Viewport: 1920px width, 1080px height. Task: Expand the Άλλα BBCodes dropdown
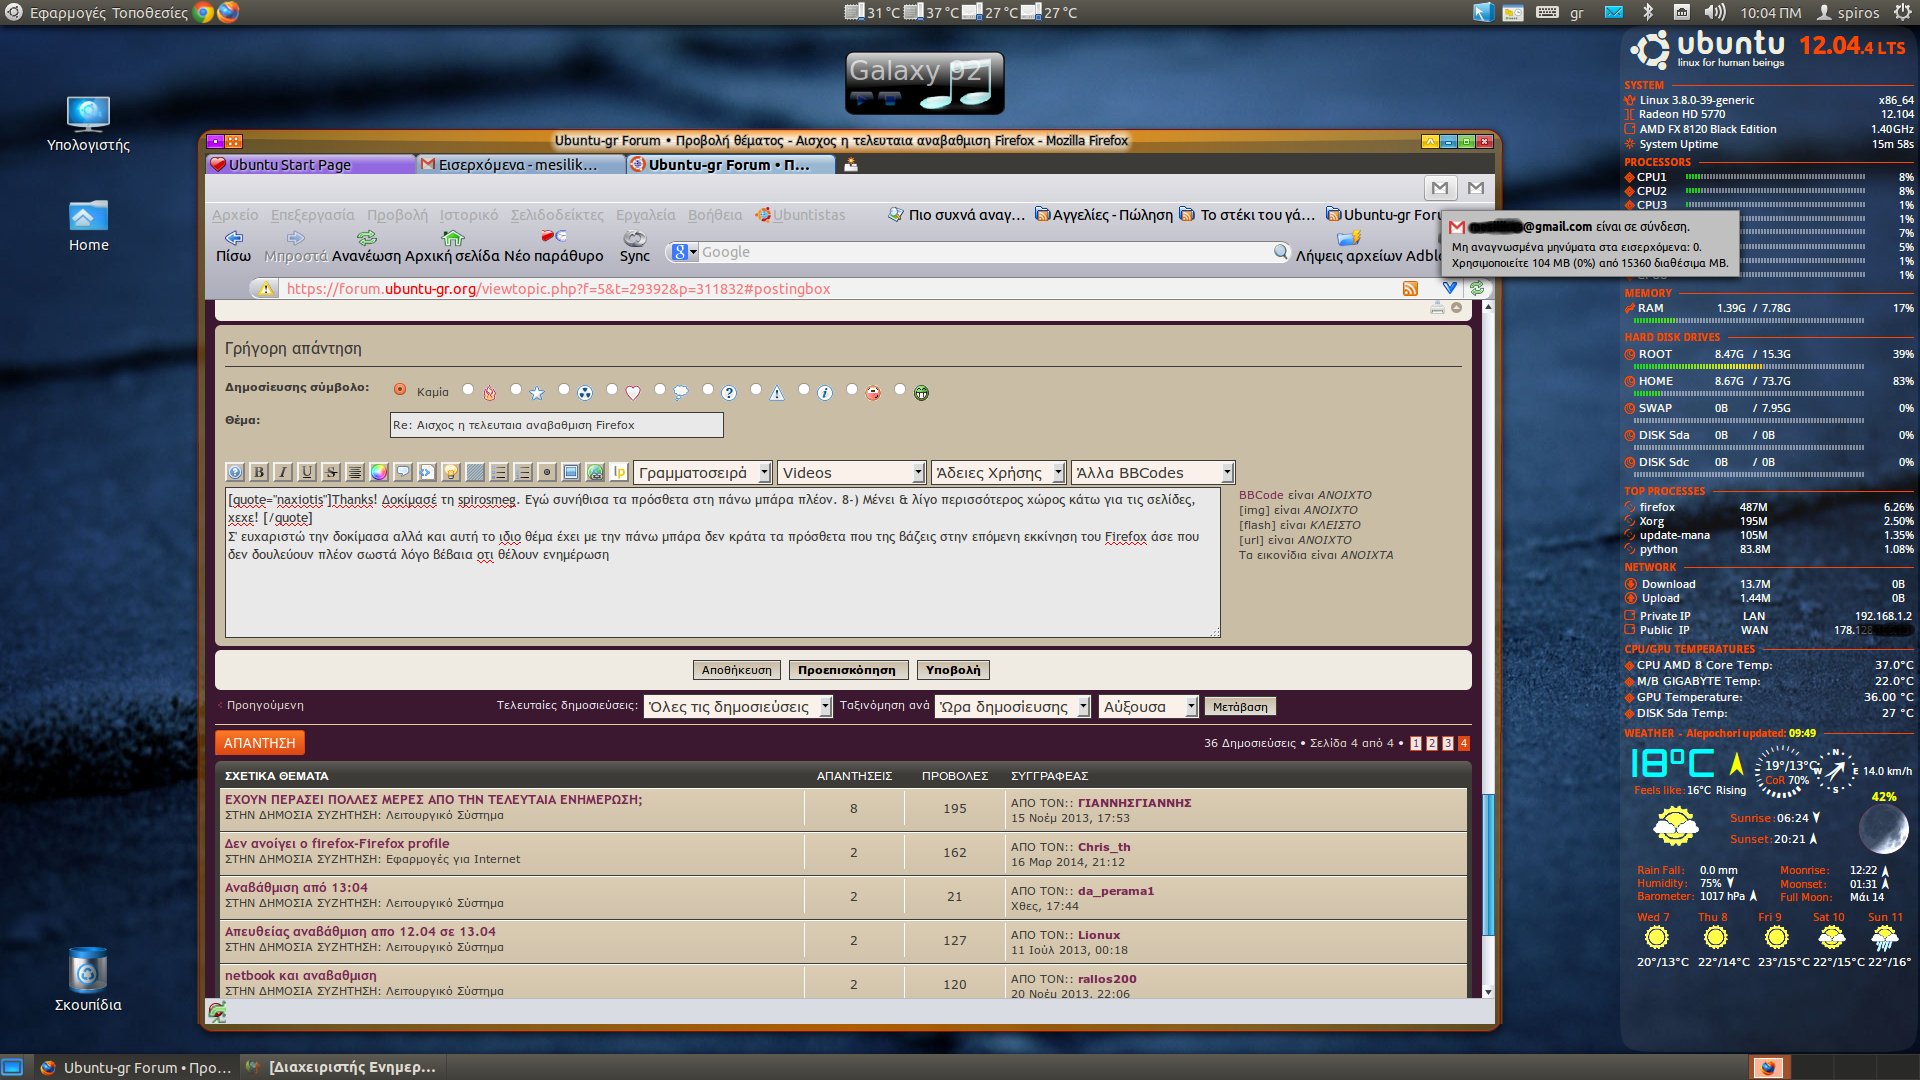coord(1153,472)
